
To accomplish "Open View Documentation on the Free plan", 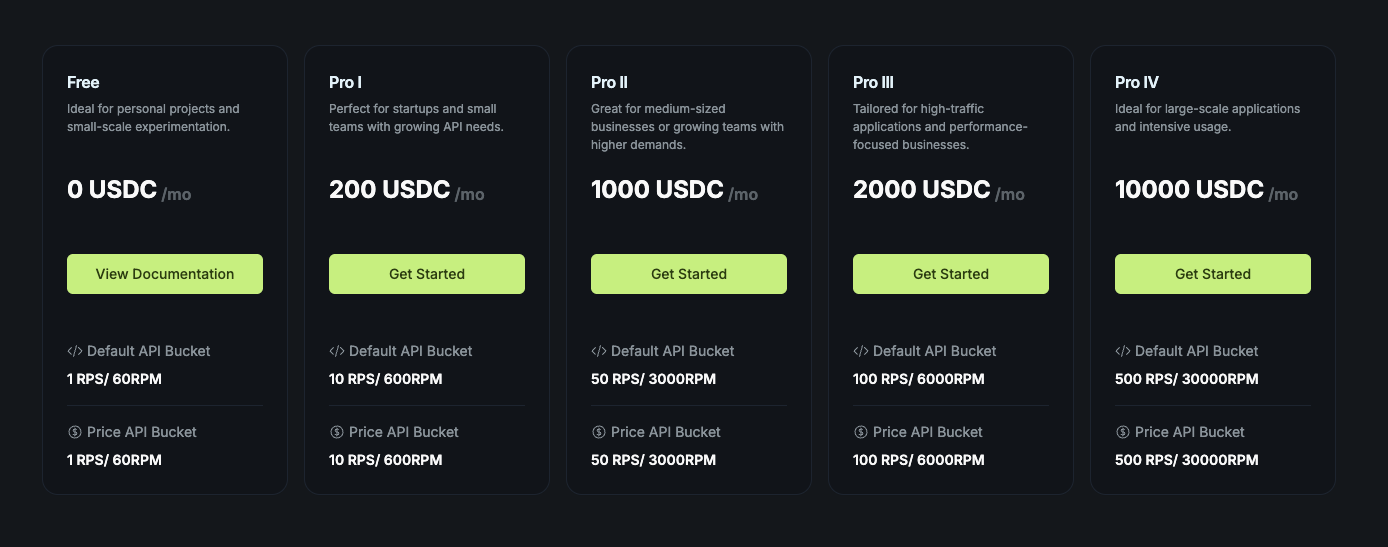I will point(165,274).
